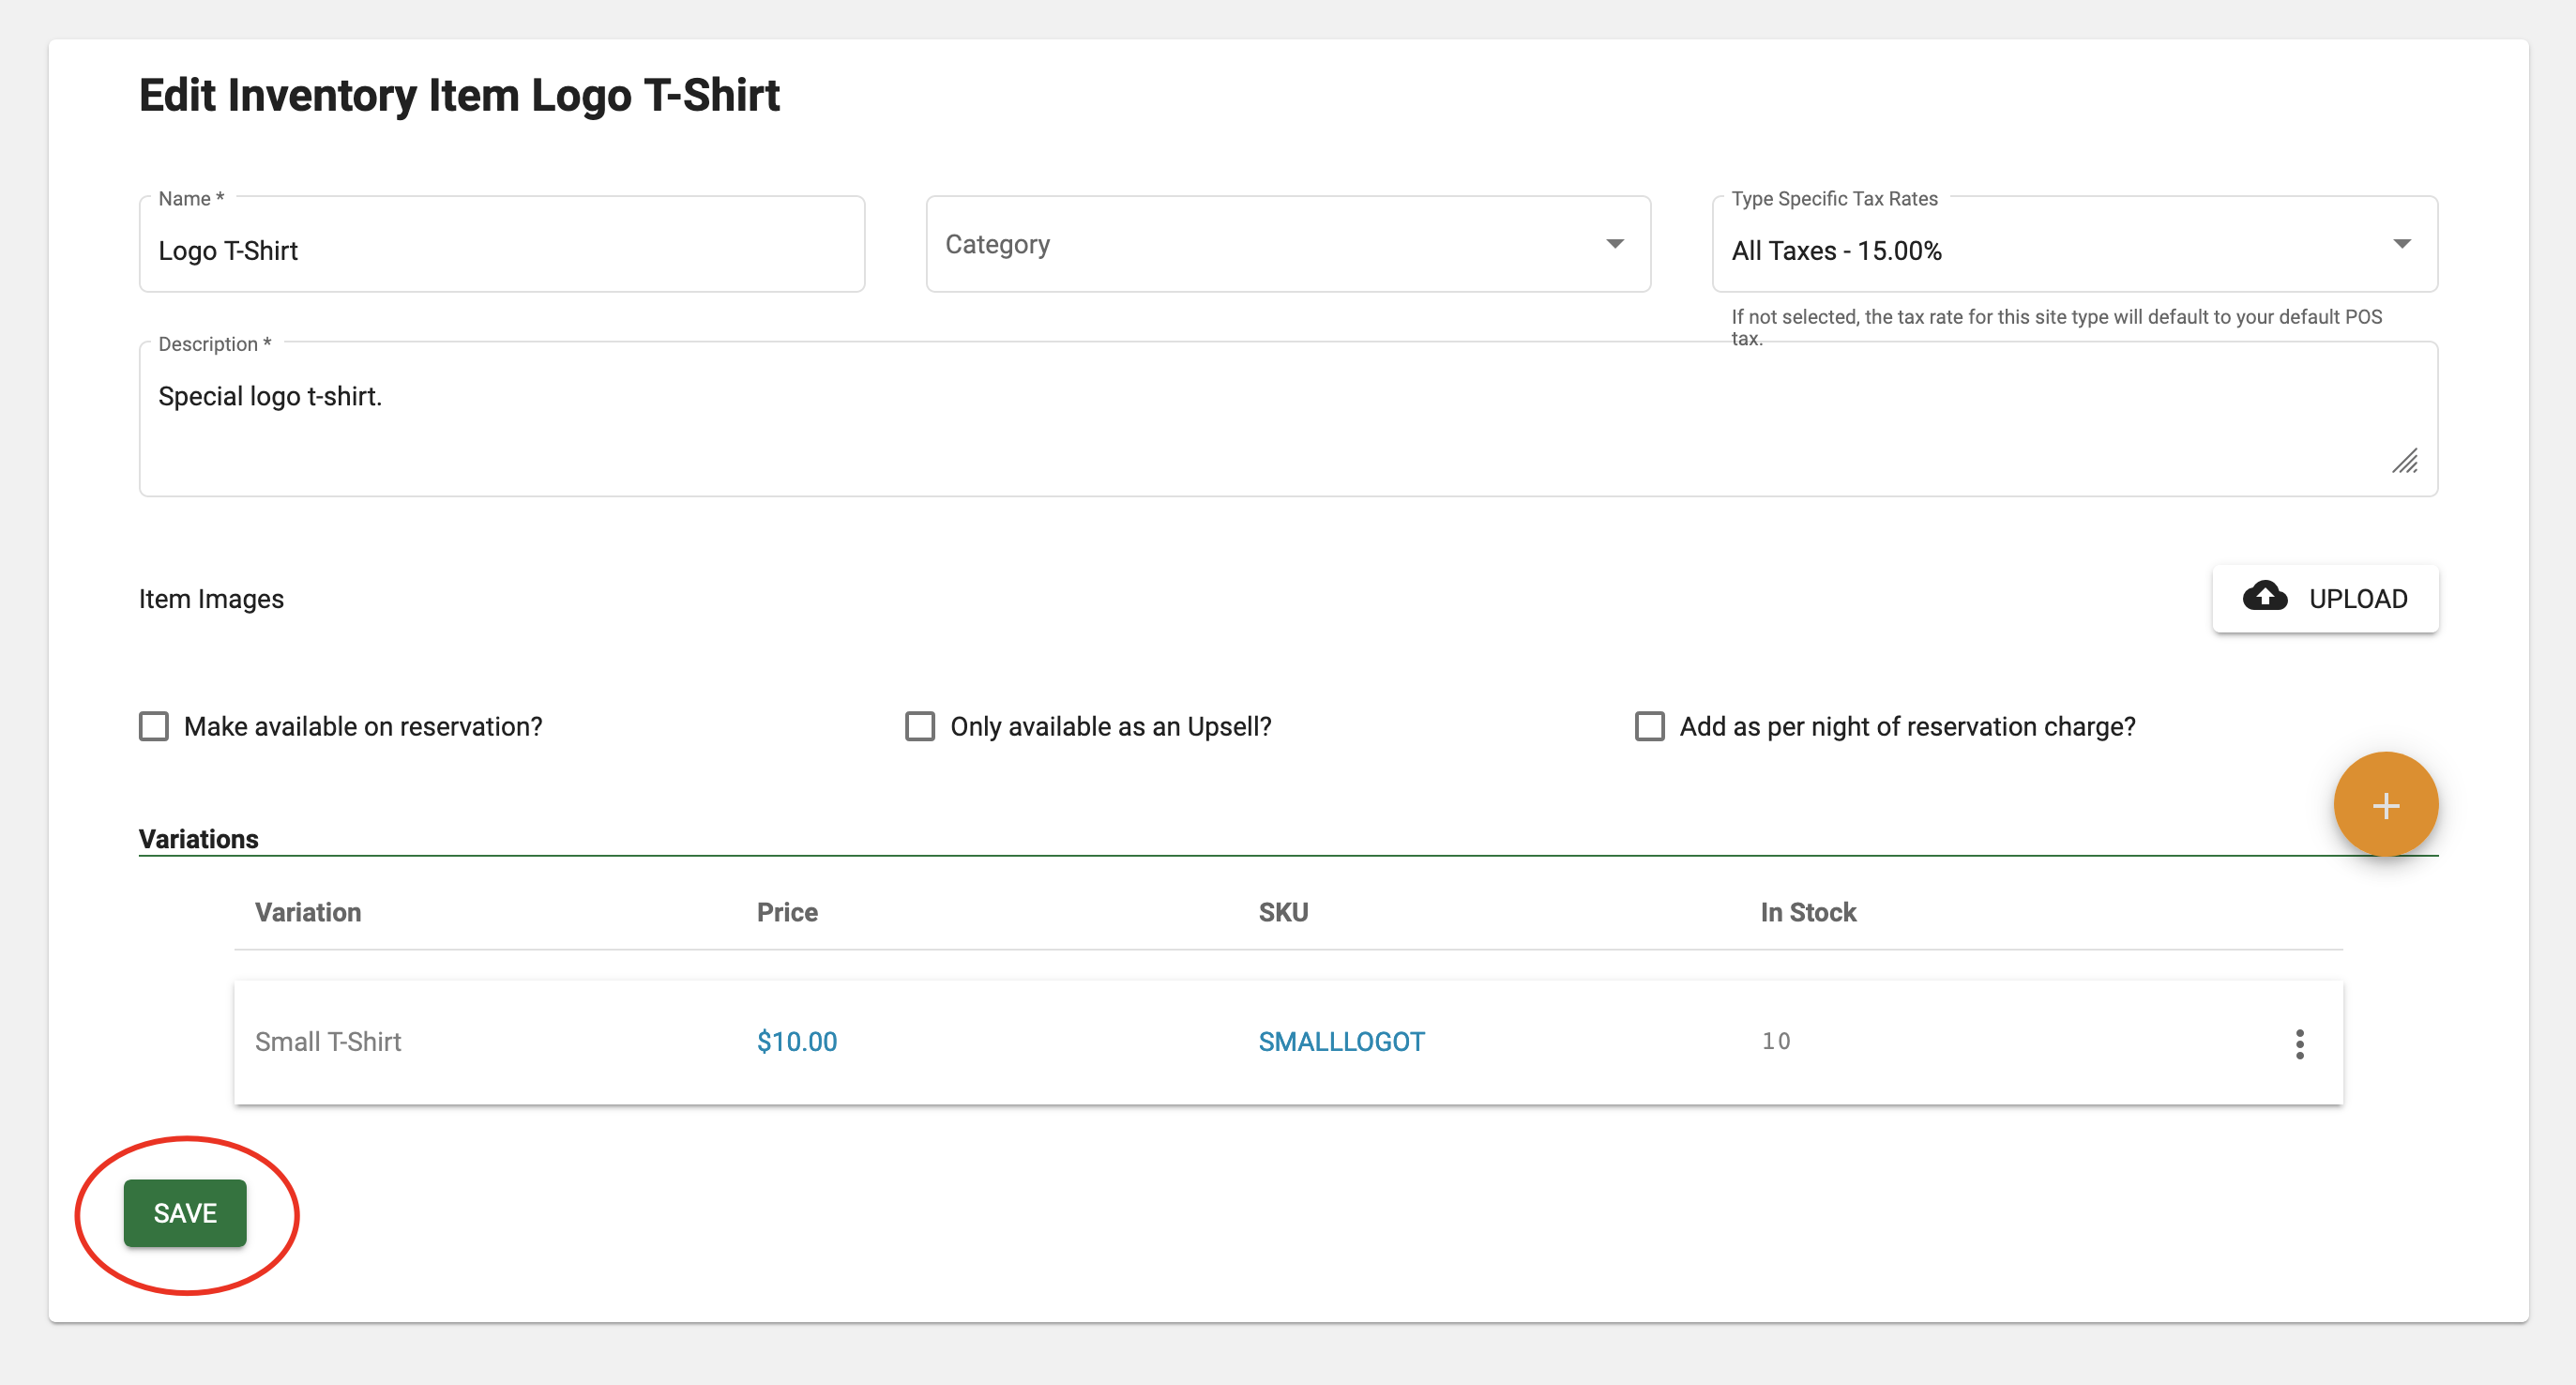Viewport: 2576px width, 1385px height.
Task: Click the Variation column header
Action: pyautogui.click(x=307, y=912)
